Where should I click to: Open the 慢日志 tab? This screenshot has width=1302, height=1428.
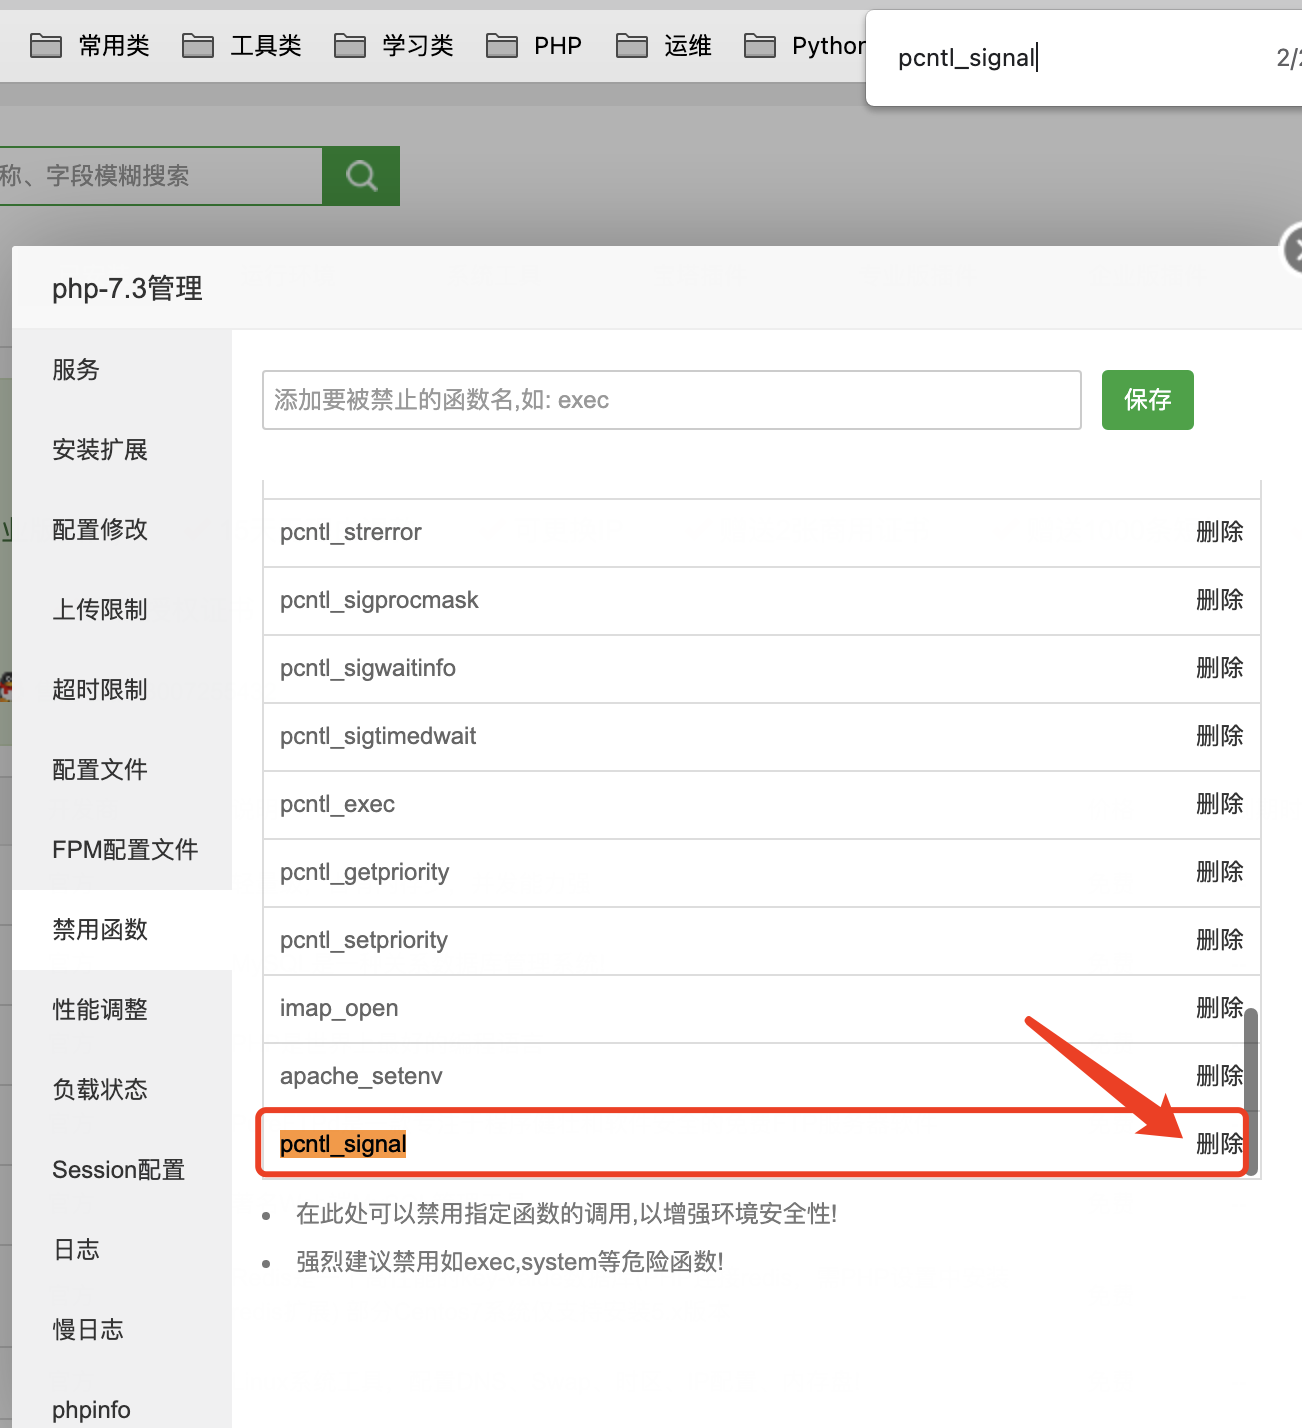click(122, 1330)
